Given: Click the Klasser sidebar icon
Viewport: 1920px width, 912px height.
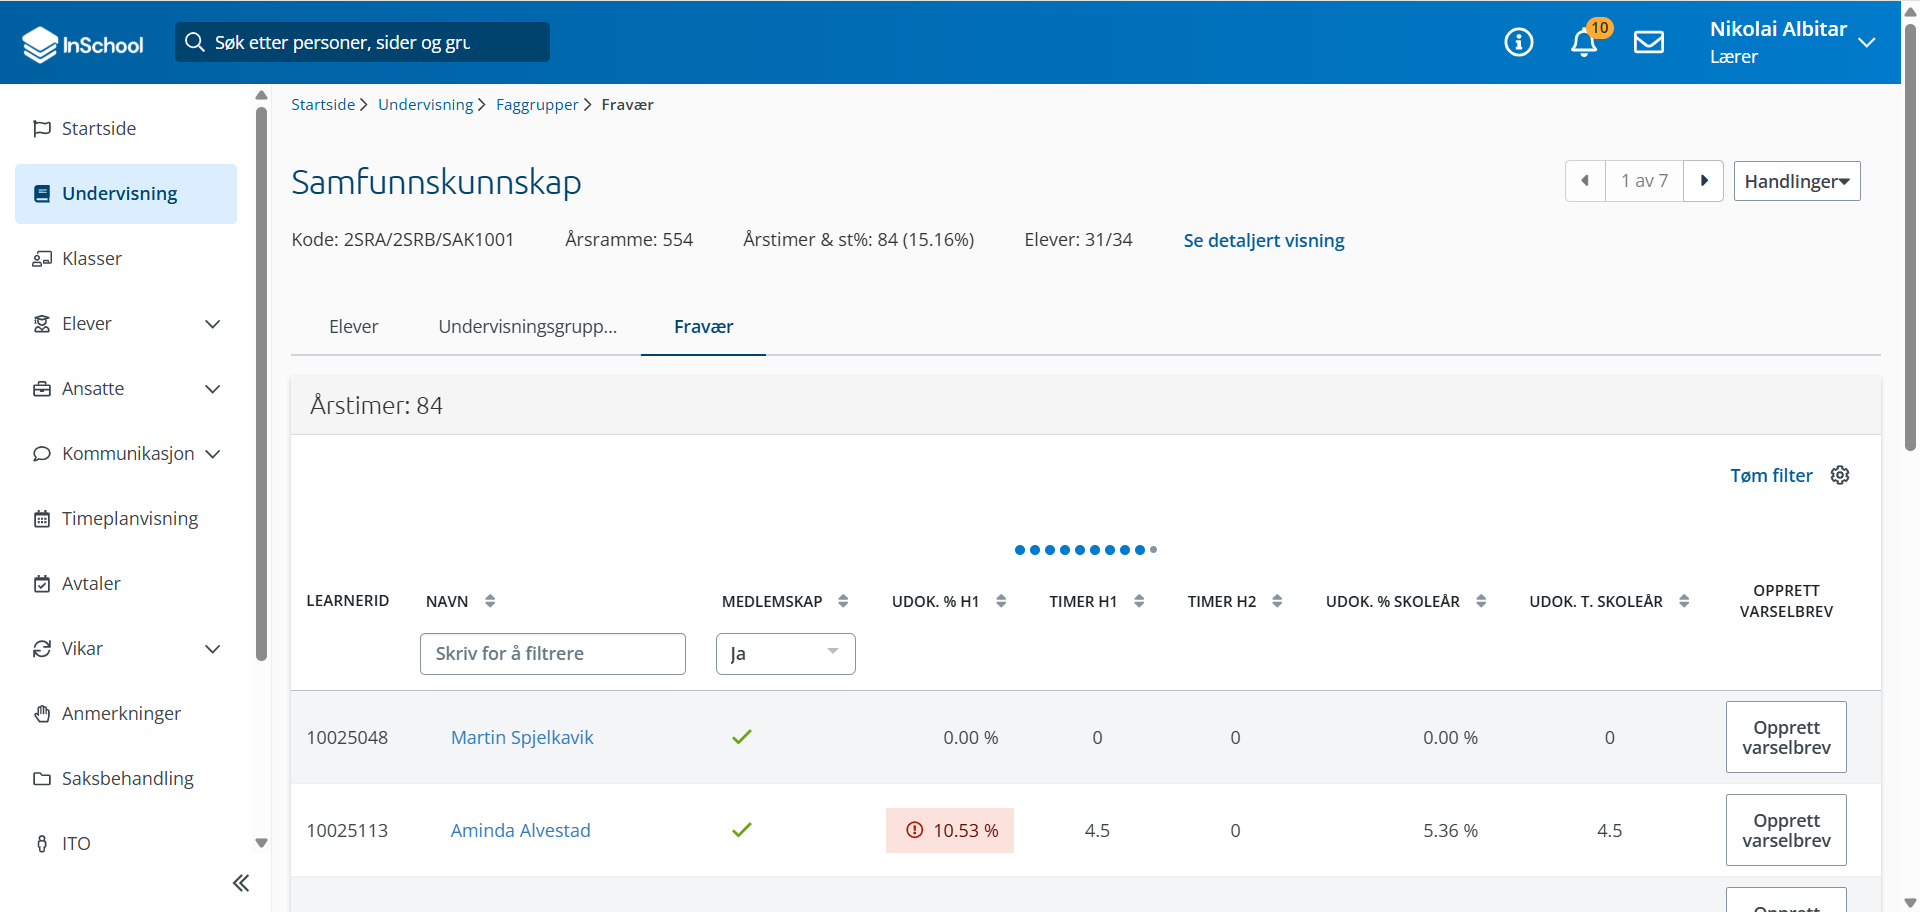Looking at the screenshot, I should tap(42, 258).
